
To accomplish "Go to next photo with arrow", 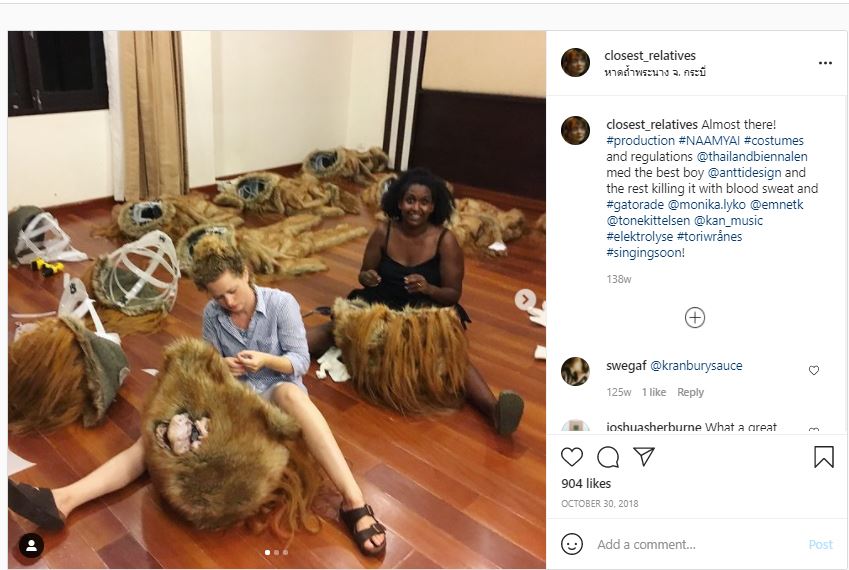I will click(525, 299).
